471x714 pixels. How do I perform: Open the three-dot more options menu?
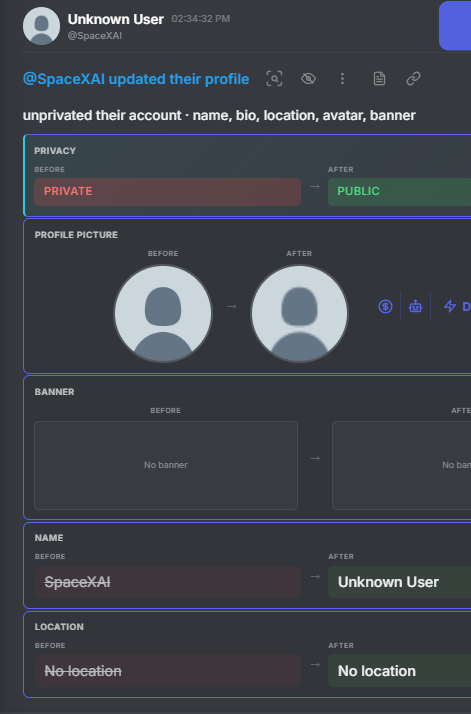[343, 79]
